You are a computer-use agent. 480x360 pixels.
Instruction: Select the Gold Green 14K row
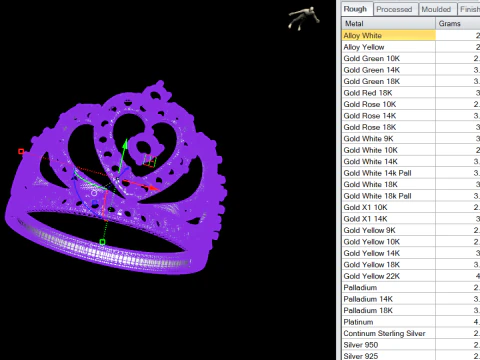[411, 70]
